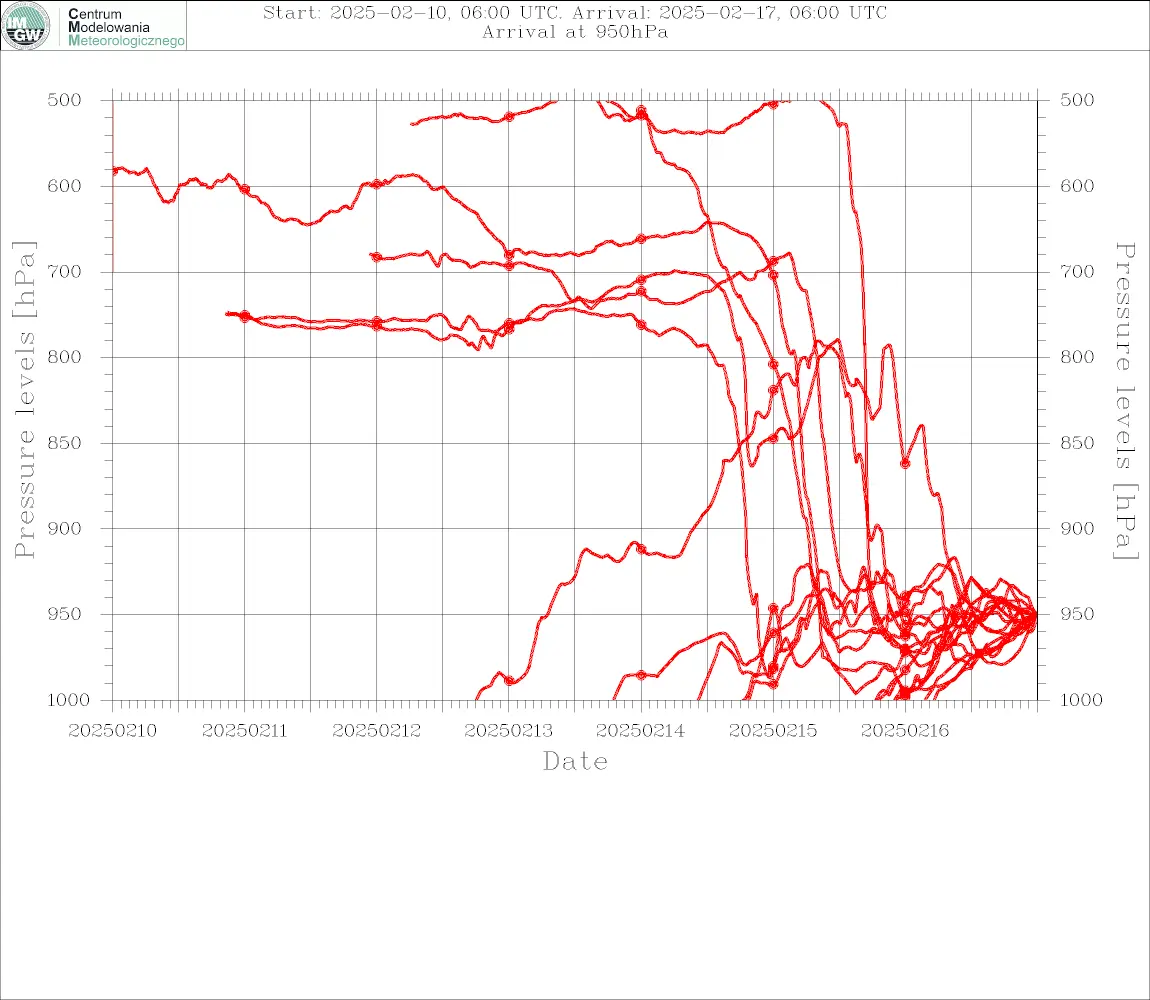Click the left 'Pressure levels [hPa]' axis title
Screen dimensions: 1150x1000
point(24,400)
